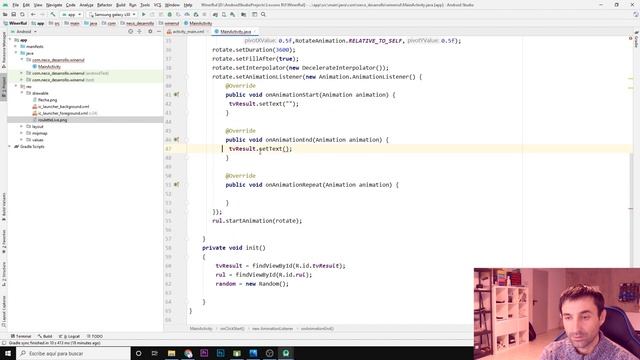Expand the layout folder

pyautogui.click(x=22, y=127)
